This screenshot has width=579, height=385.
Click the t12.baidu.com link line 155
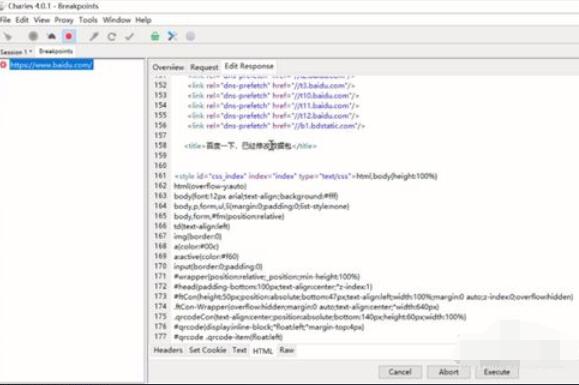[273, 116]
